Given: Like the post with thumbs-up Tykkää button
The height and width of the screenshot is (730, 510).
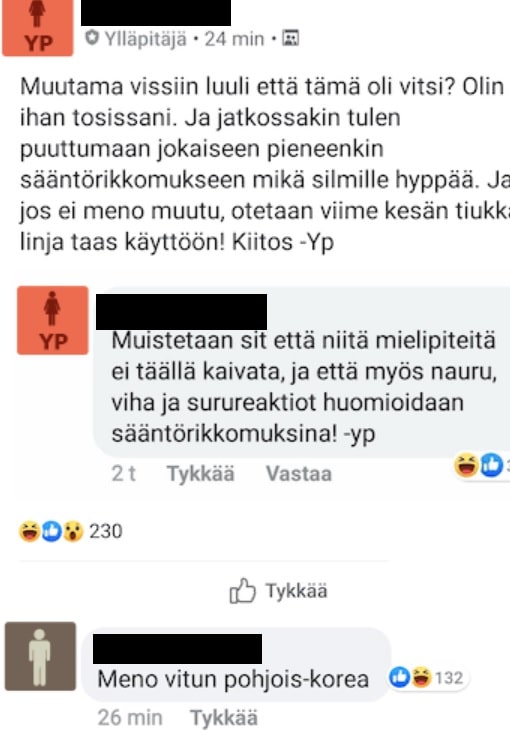Looking at the screenshot, I should (278, 591).
